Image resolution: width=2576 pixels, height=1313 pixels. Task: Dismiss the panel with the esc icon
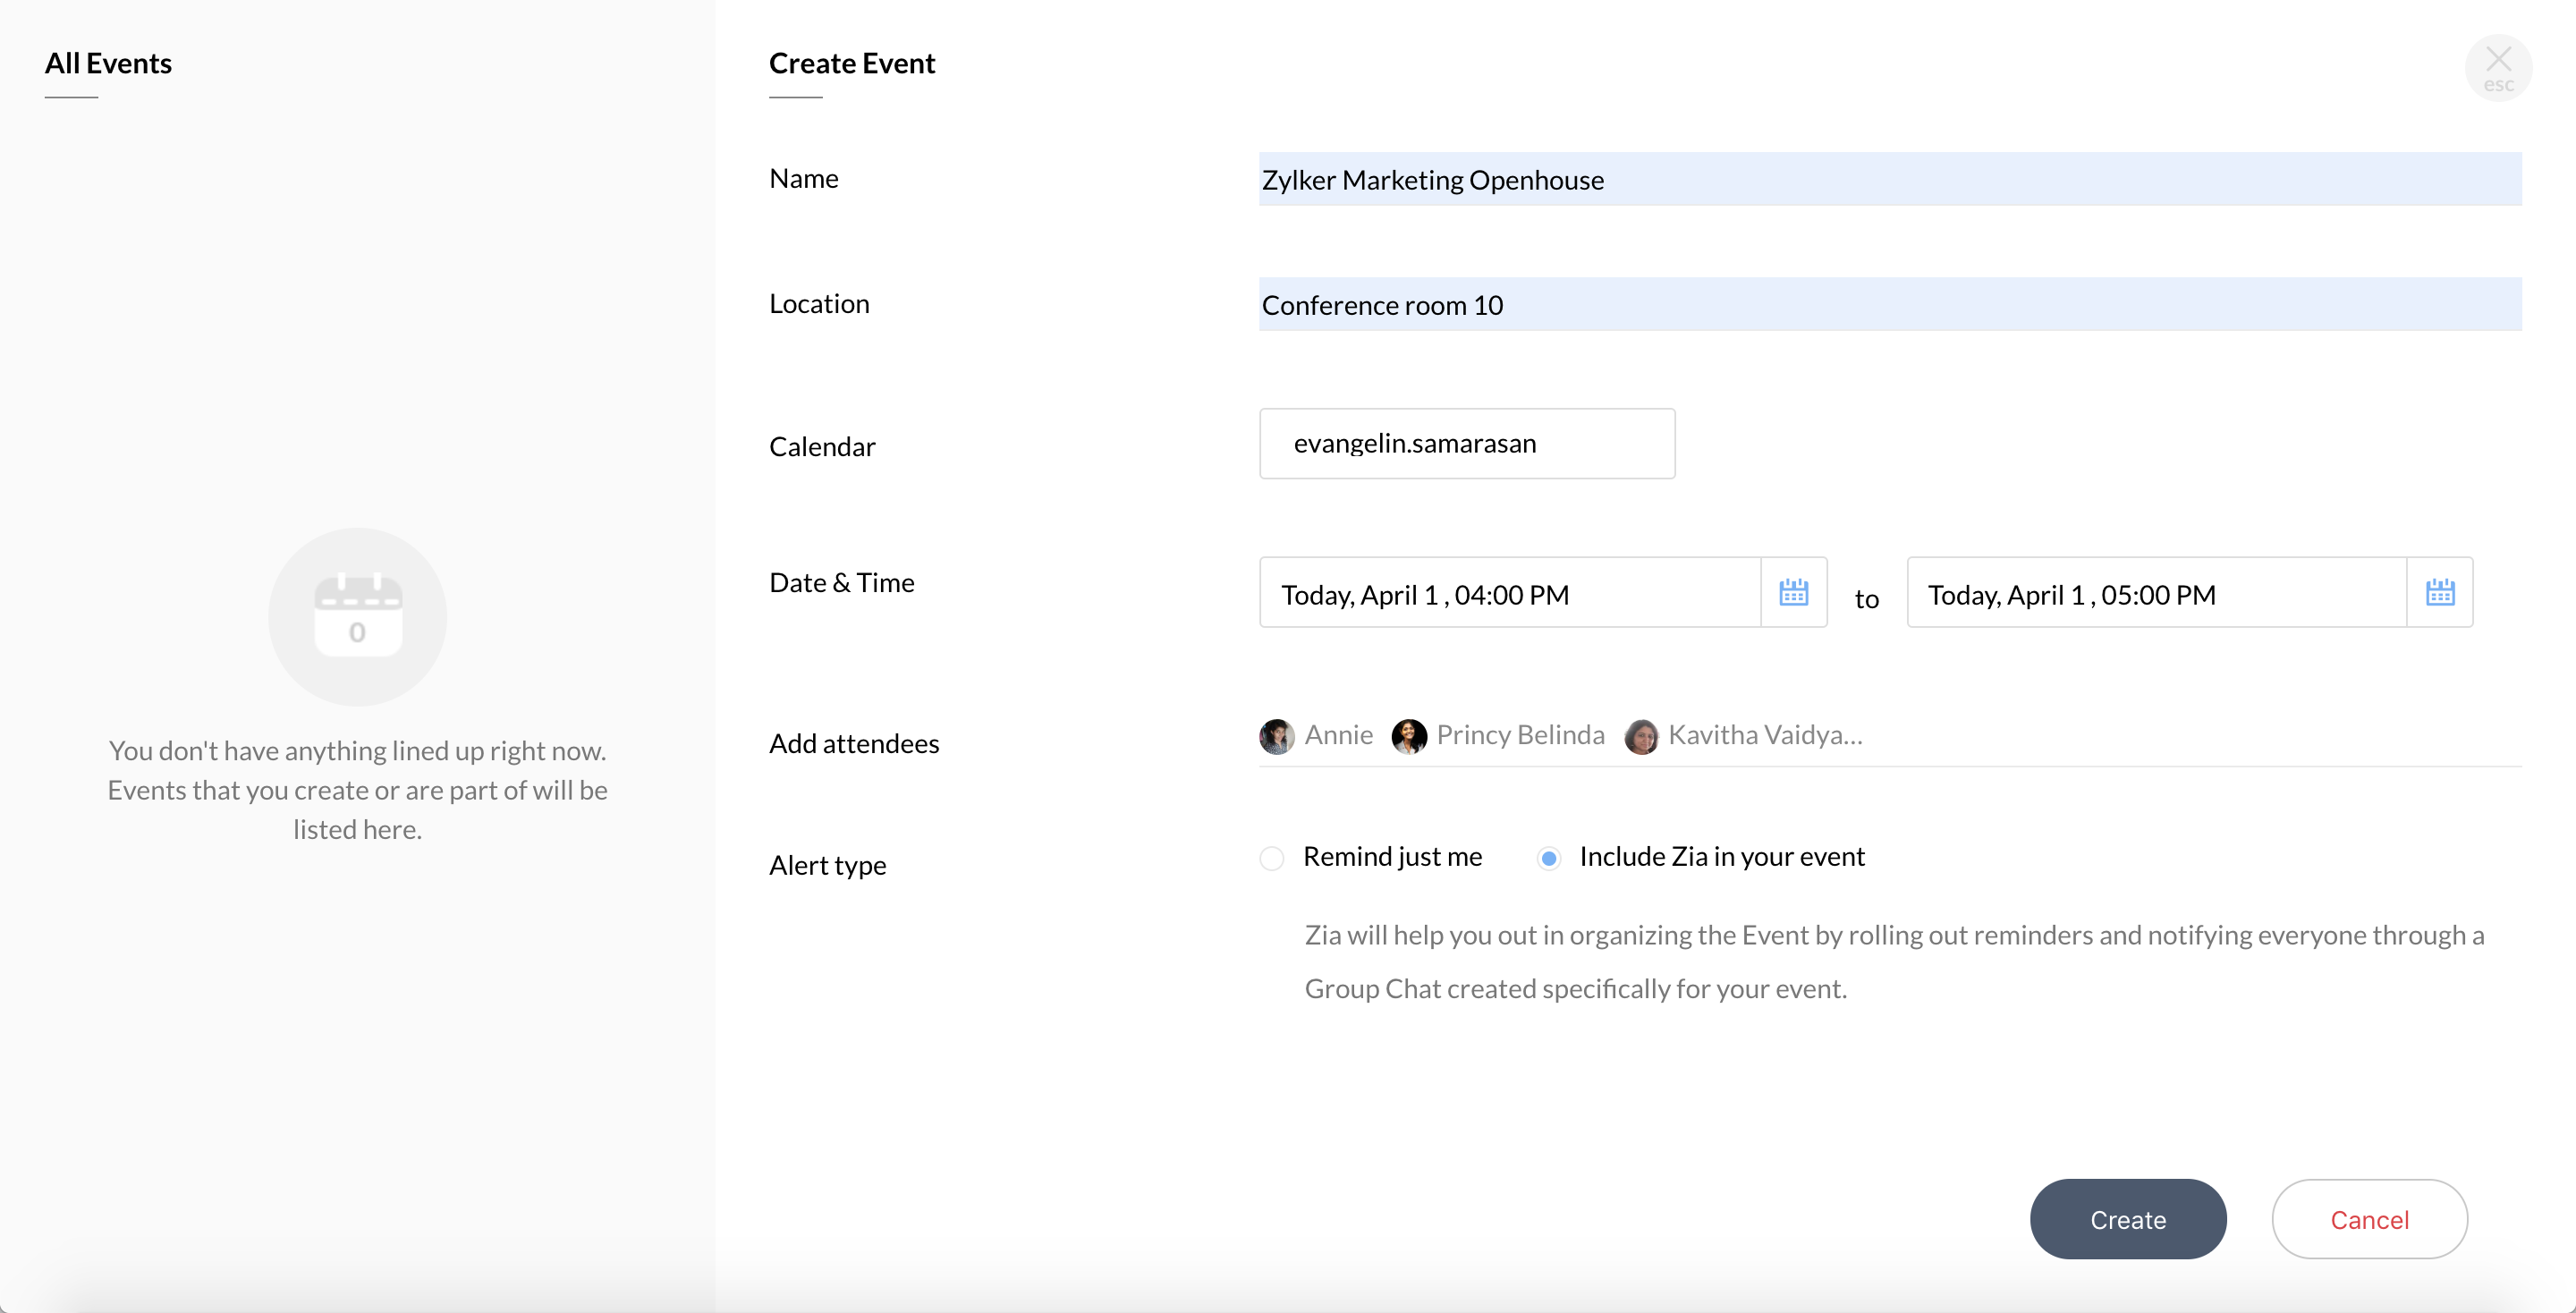coord(2499,66)
